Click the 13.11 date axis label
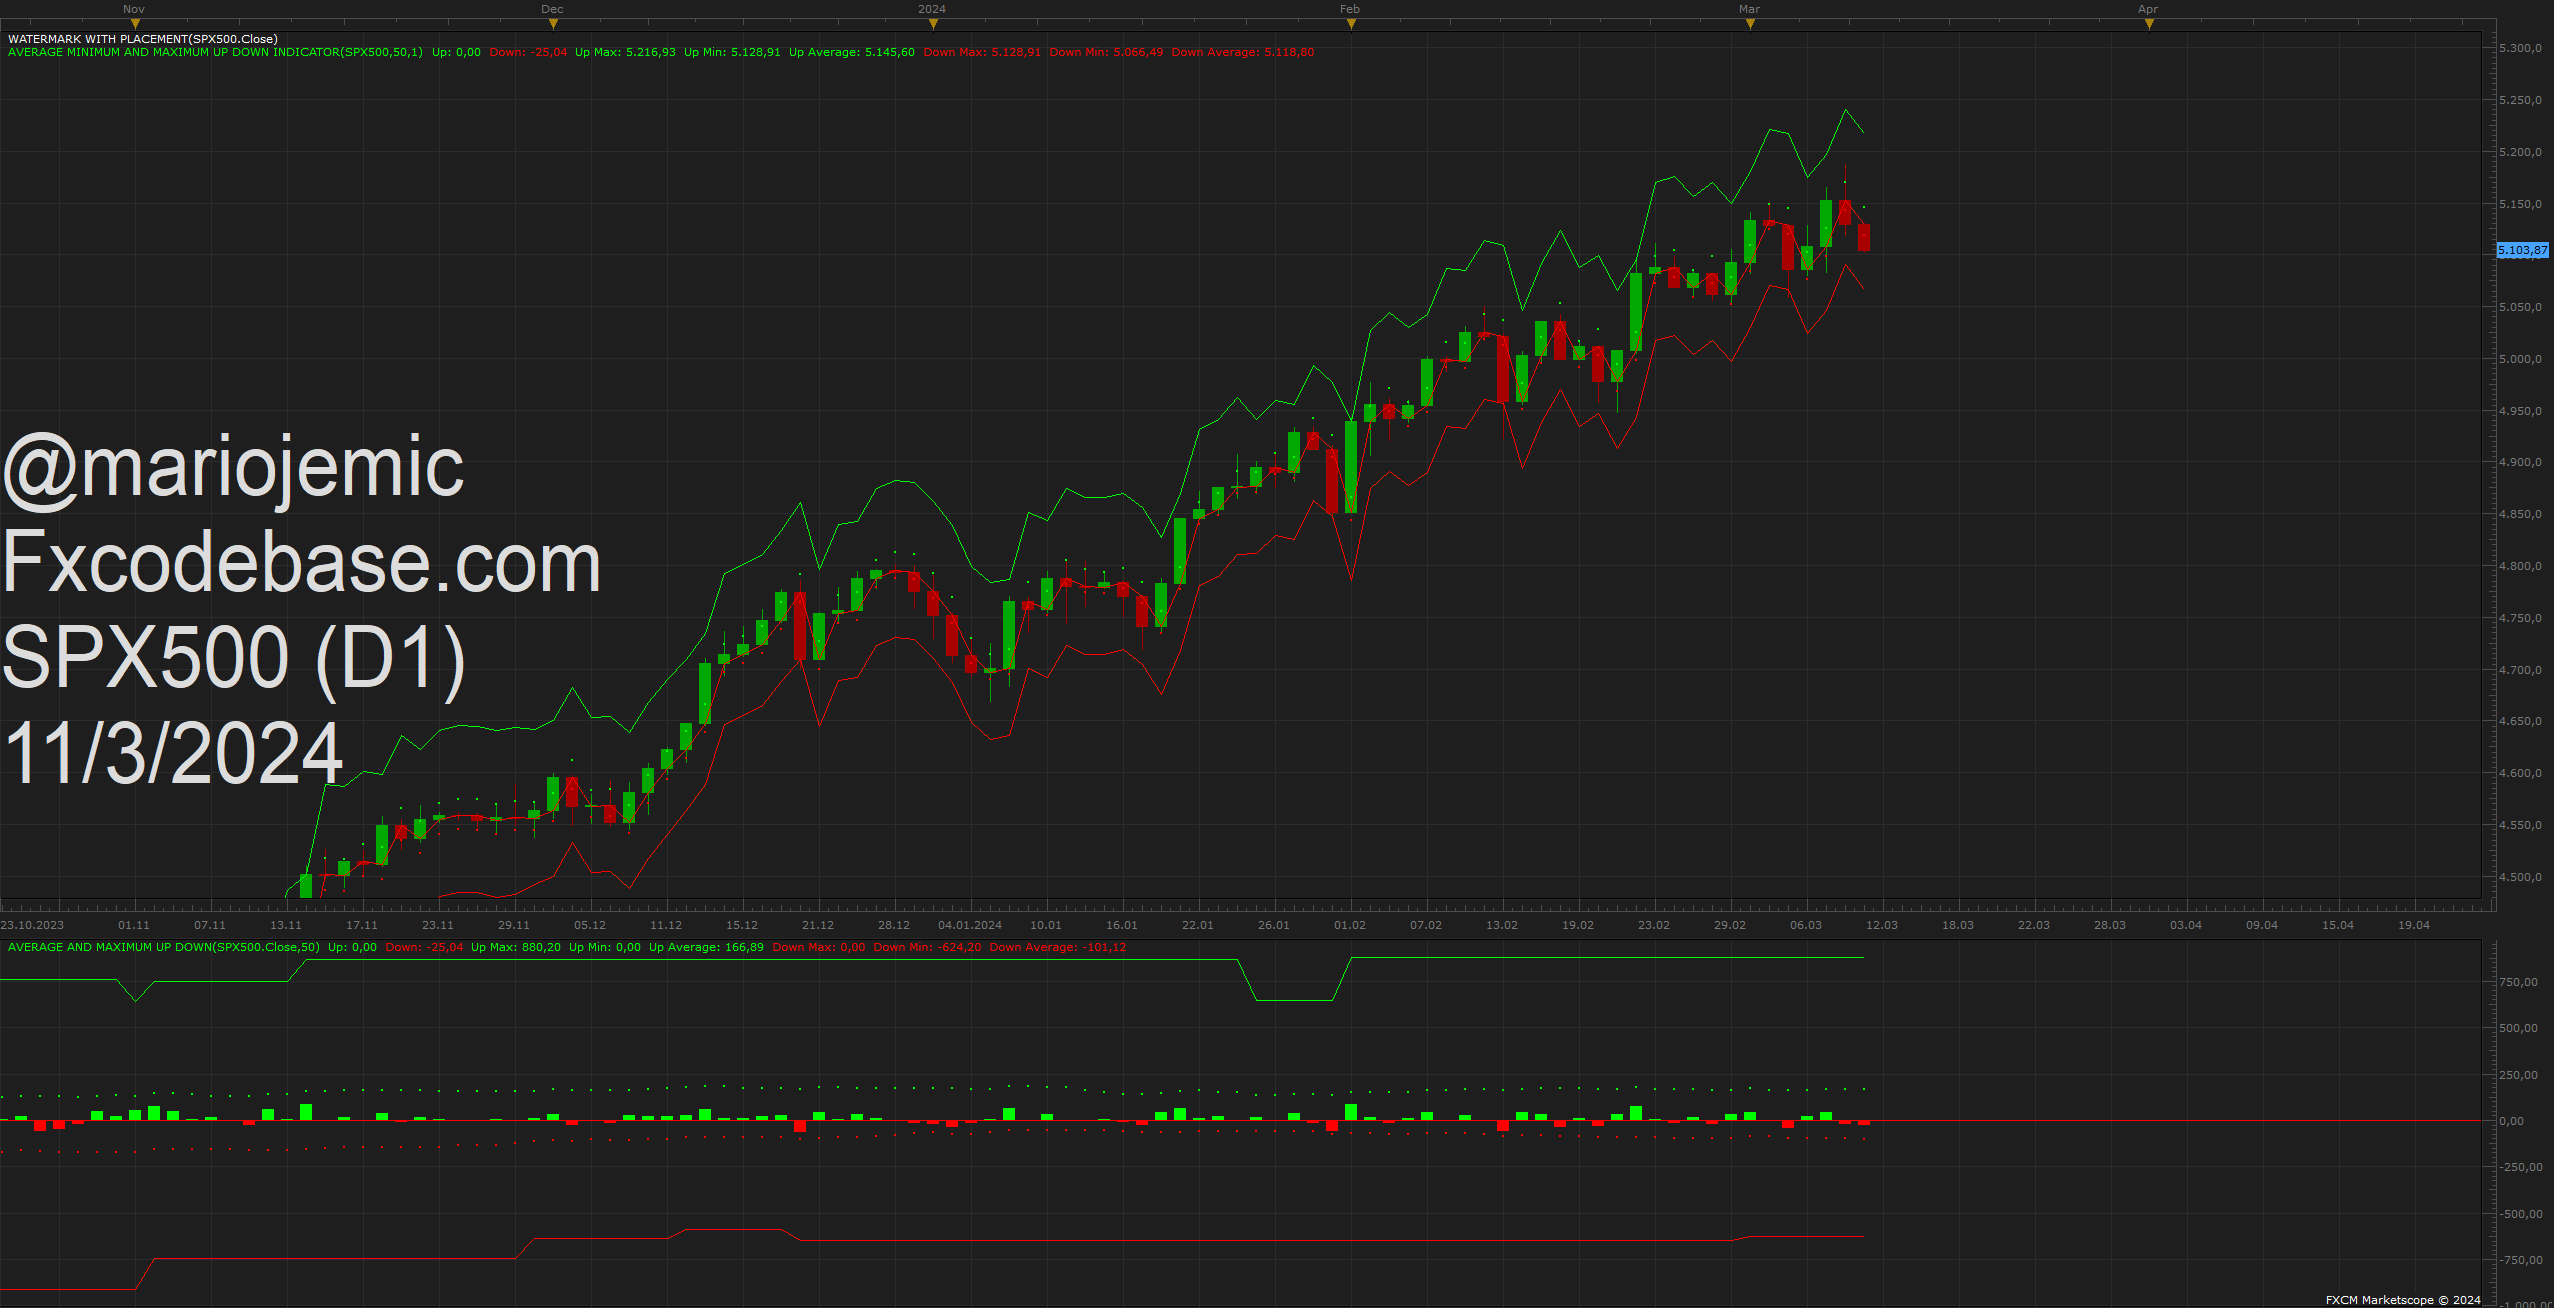The height and width of the screenshot is (1308, 2554). pyautogui.click(x=286, y=925)
